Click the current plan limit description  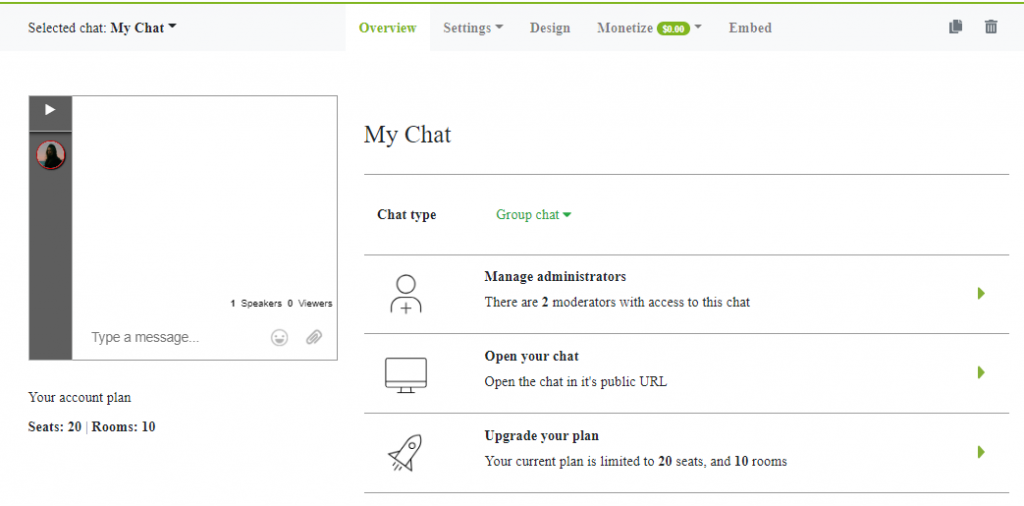tap(635, 462)
